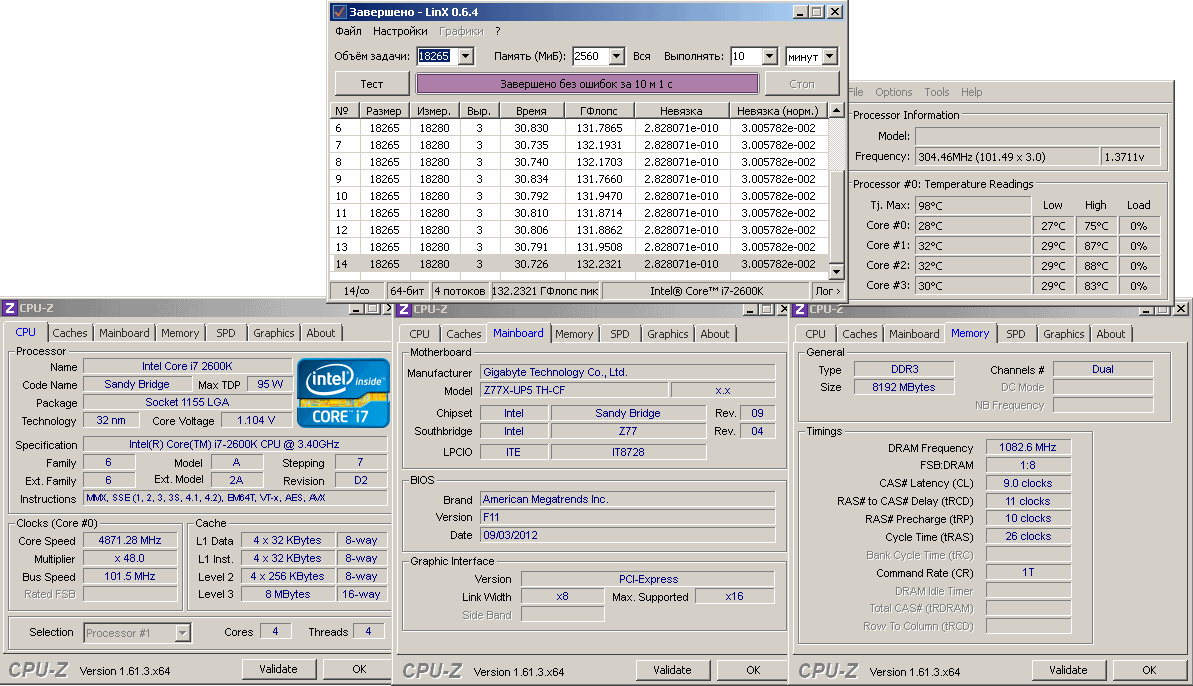The height and width of the screenshot is (686, 1193).
Task: Click the Z icon of the middle CPU-Z window
Action: pos(402,309)
